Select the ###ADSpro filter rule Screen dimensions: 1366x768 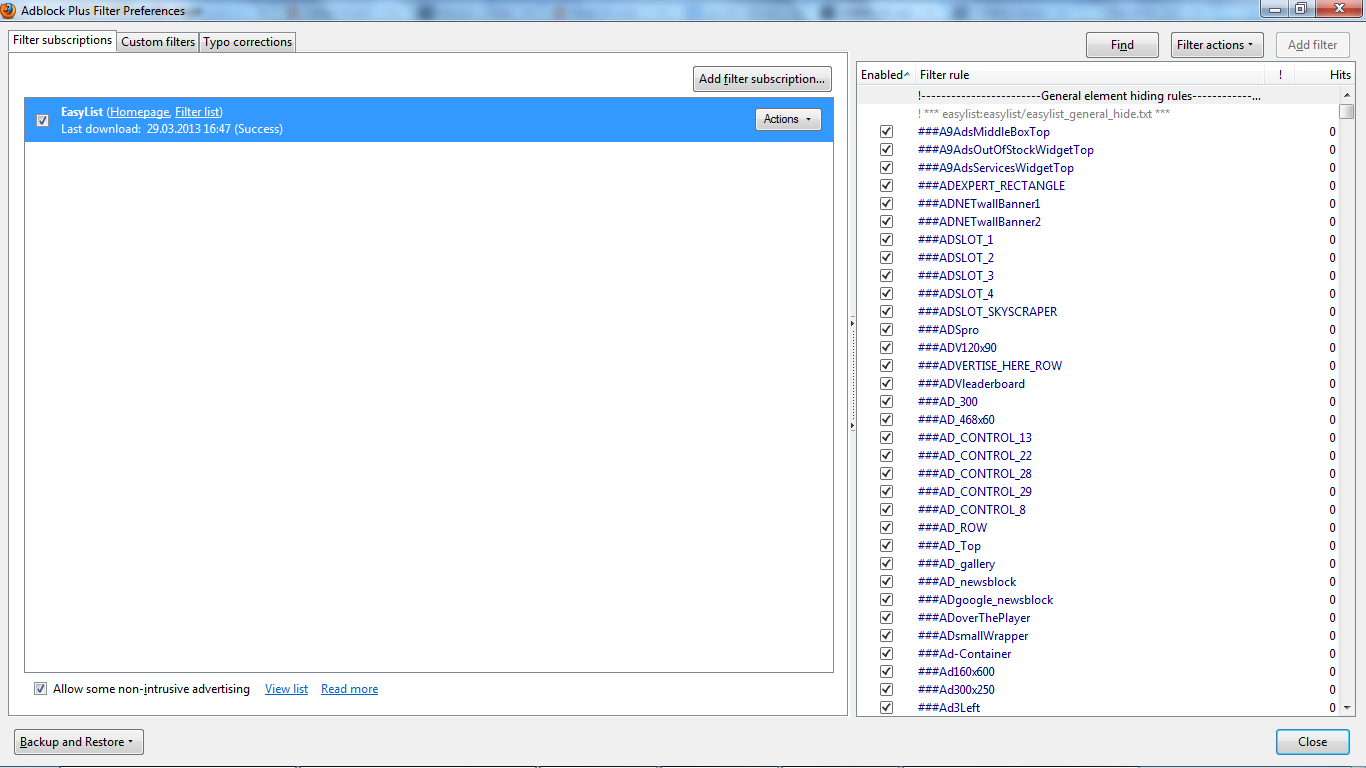[x=947, y=330]
